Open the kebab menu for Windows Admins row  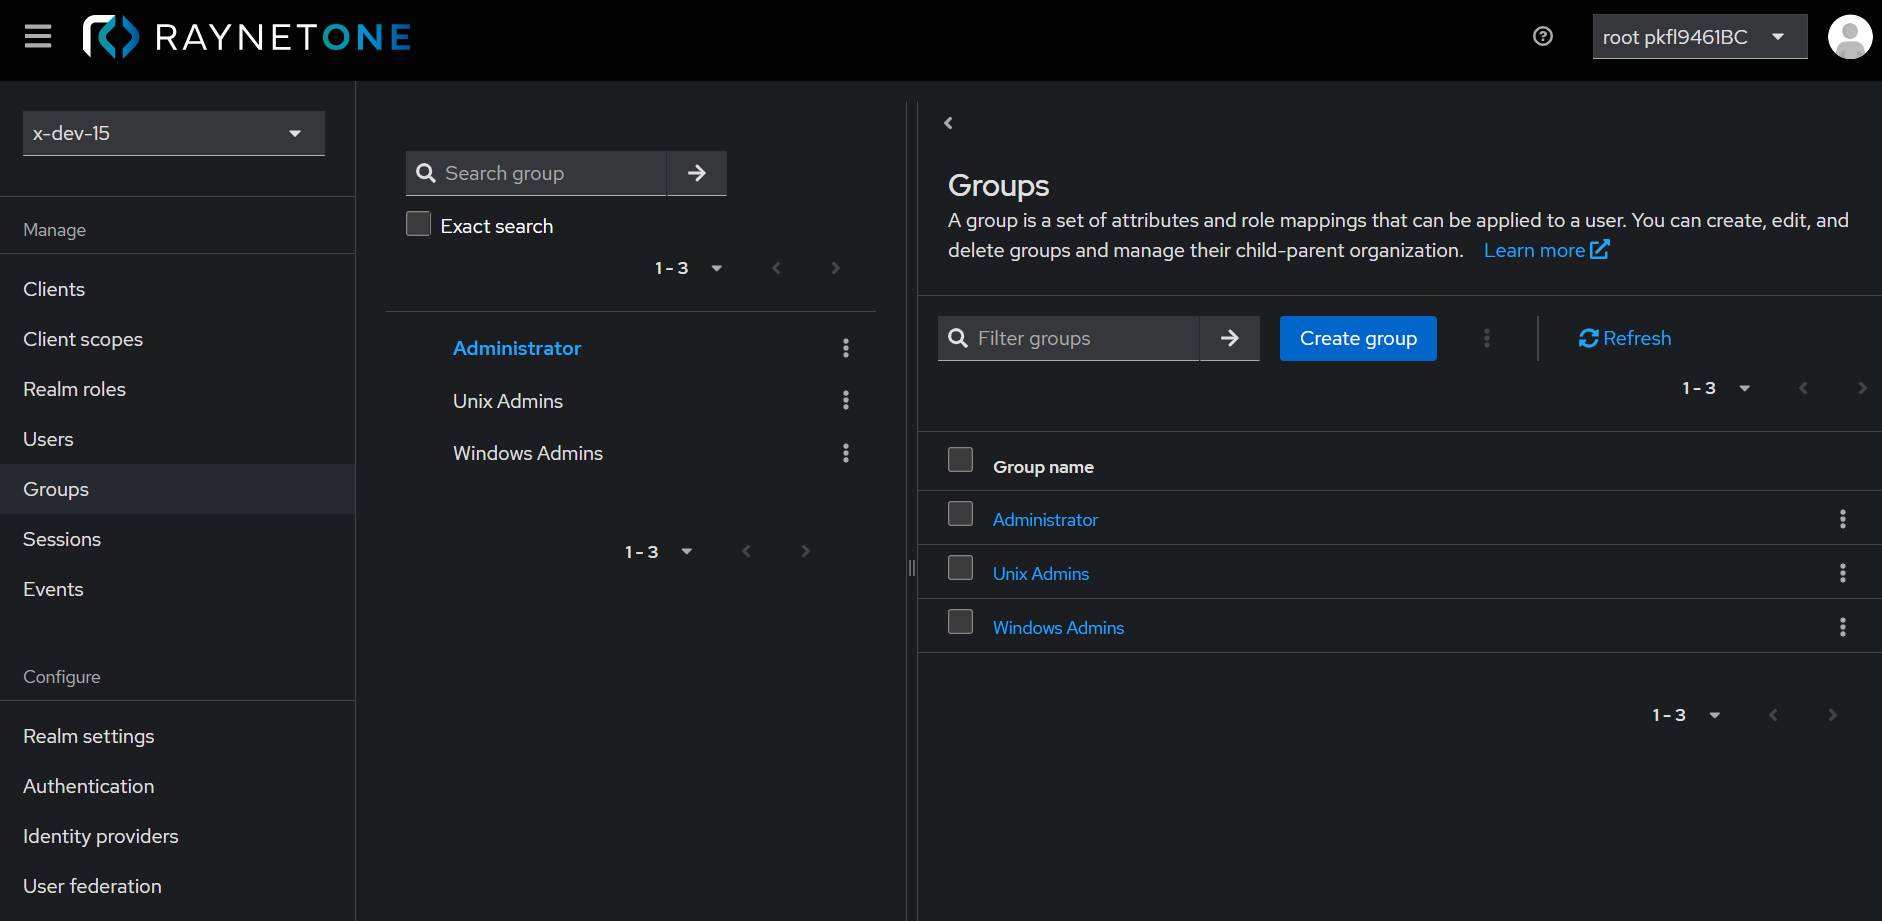click(x=1843, y=627)
